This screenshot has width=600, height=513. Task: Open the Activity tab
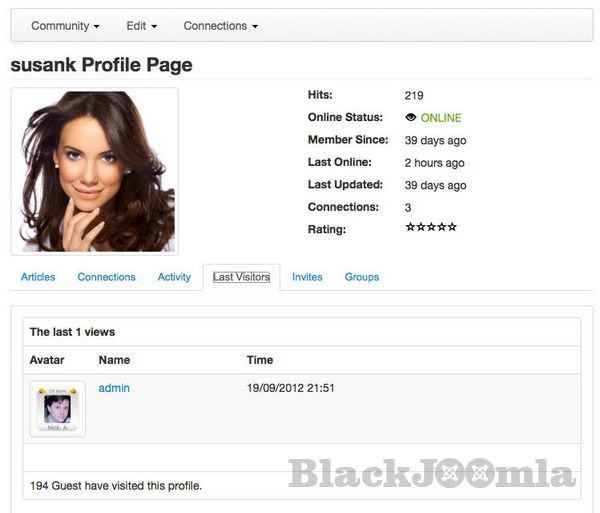pos(174,277)
